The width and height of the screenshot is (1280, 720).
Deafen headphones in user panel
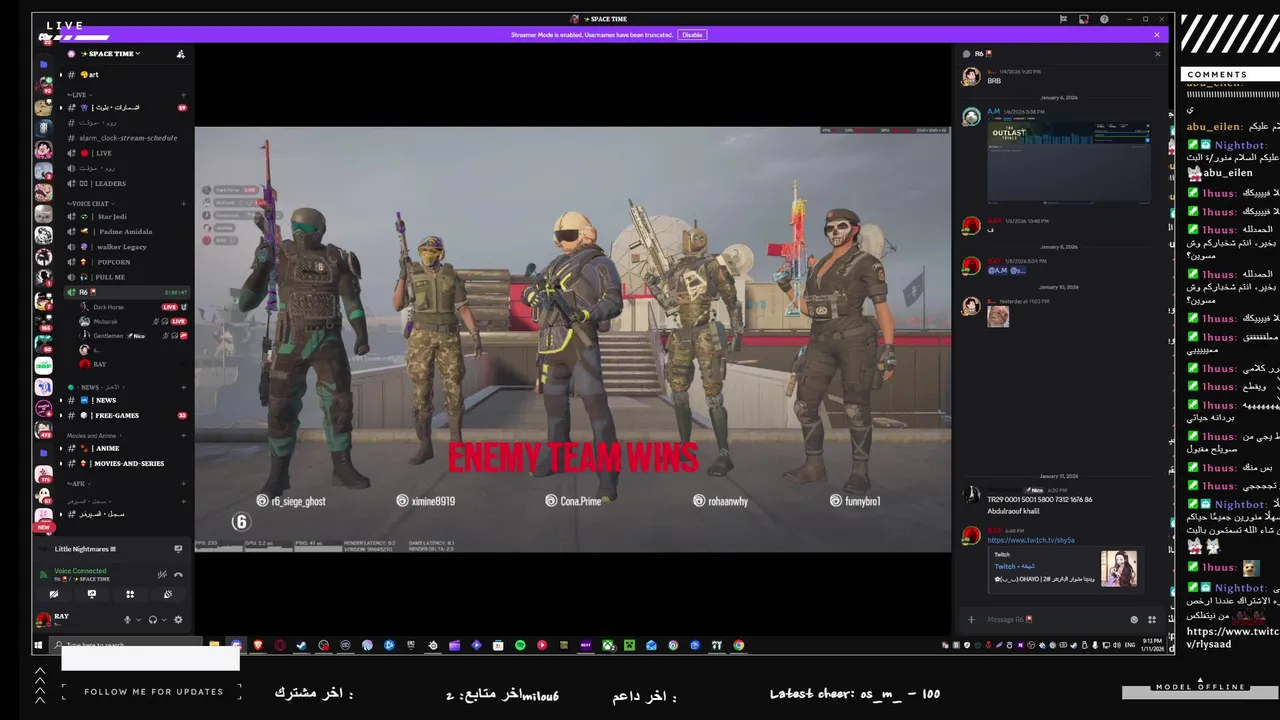click(x=153, y=620)
